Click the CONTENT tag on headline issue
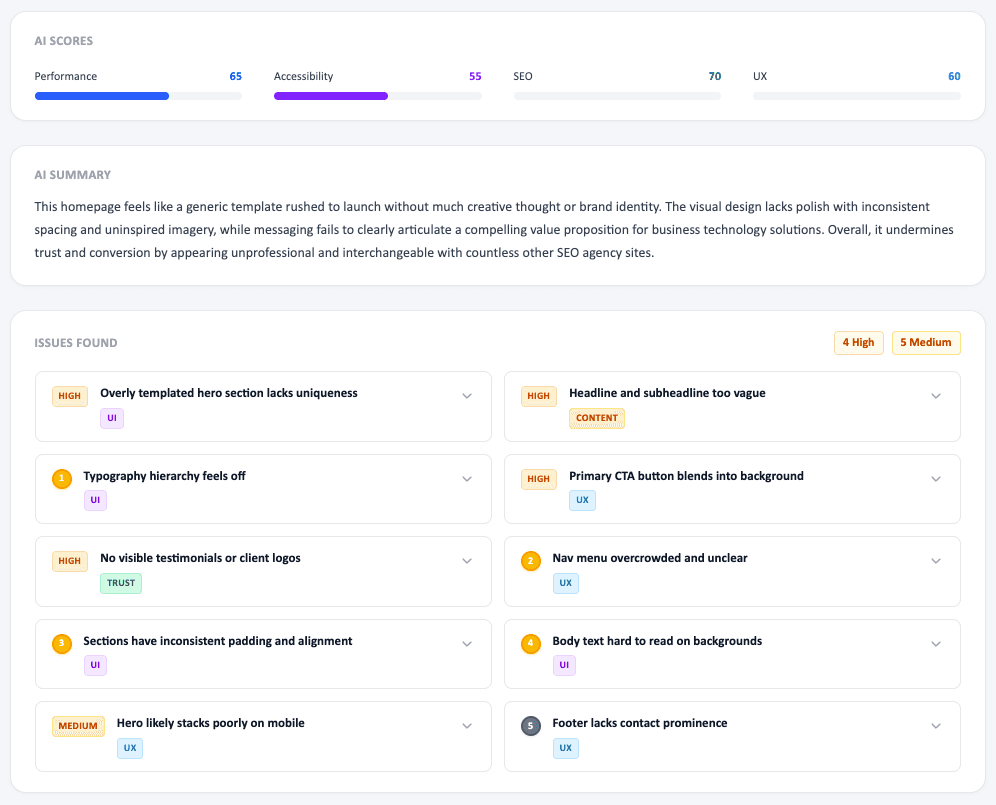 click(x=597, y=419)
